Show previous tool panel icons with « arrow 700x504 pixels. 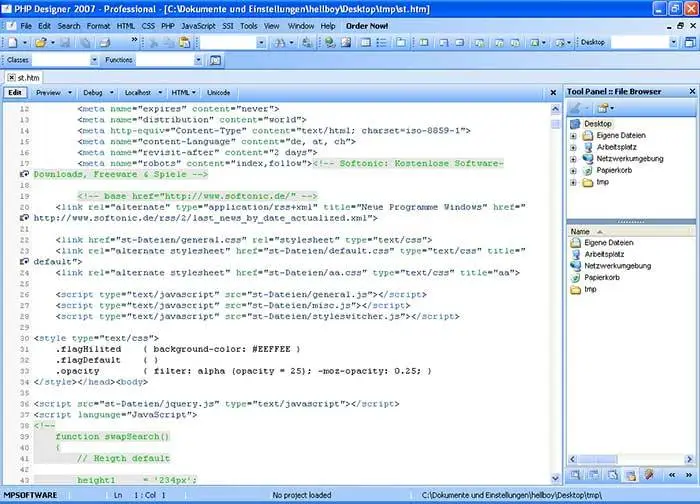(x=672, y=475)
